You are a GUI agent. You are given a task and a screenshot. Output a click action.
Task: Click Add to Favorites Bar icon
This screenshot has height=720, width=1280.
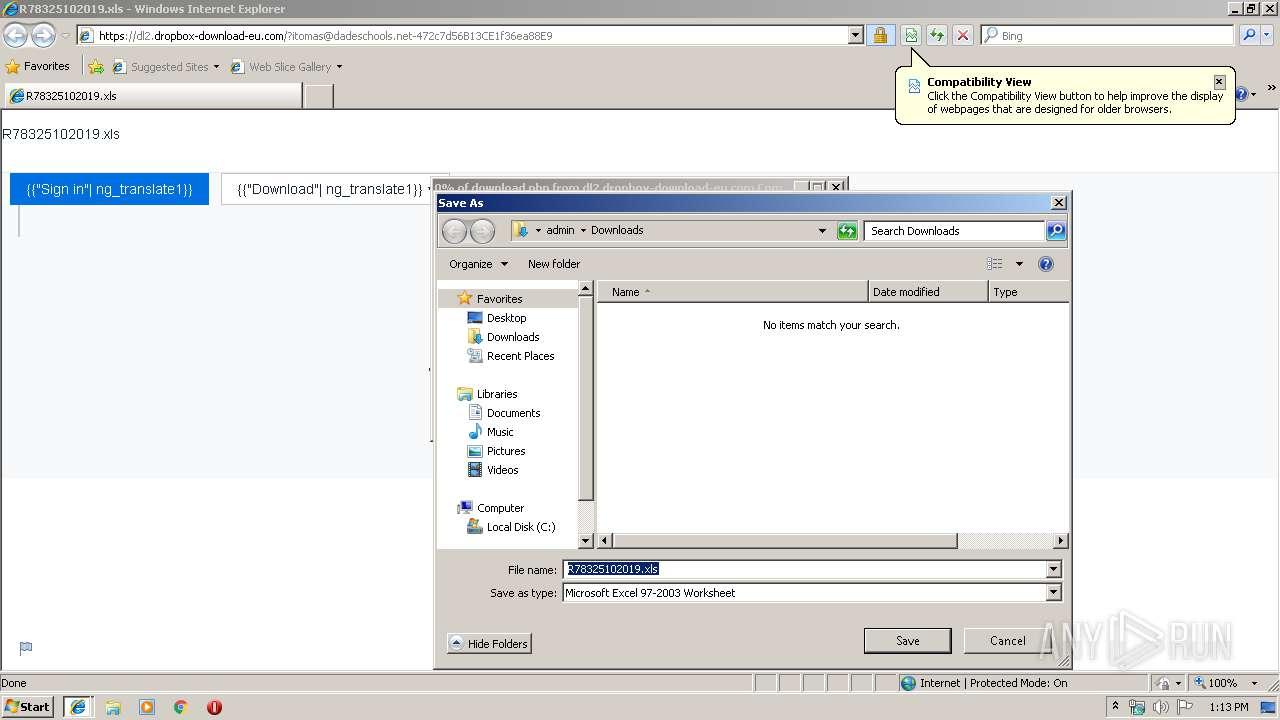click(96, 66)
